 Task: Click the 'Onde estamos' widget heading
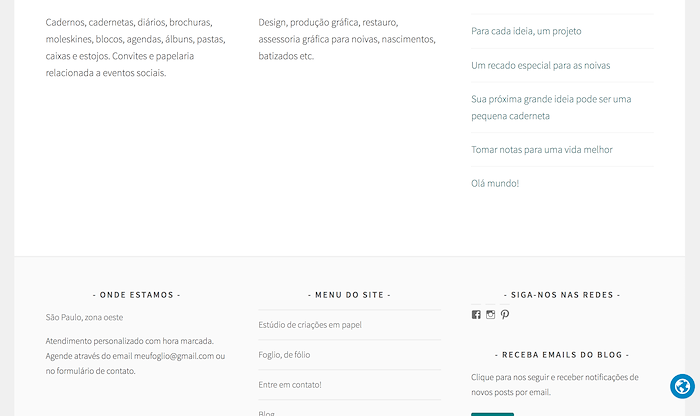point(137,295)
